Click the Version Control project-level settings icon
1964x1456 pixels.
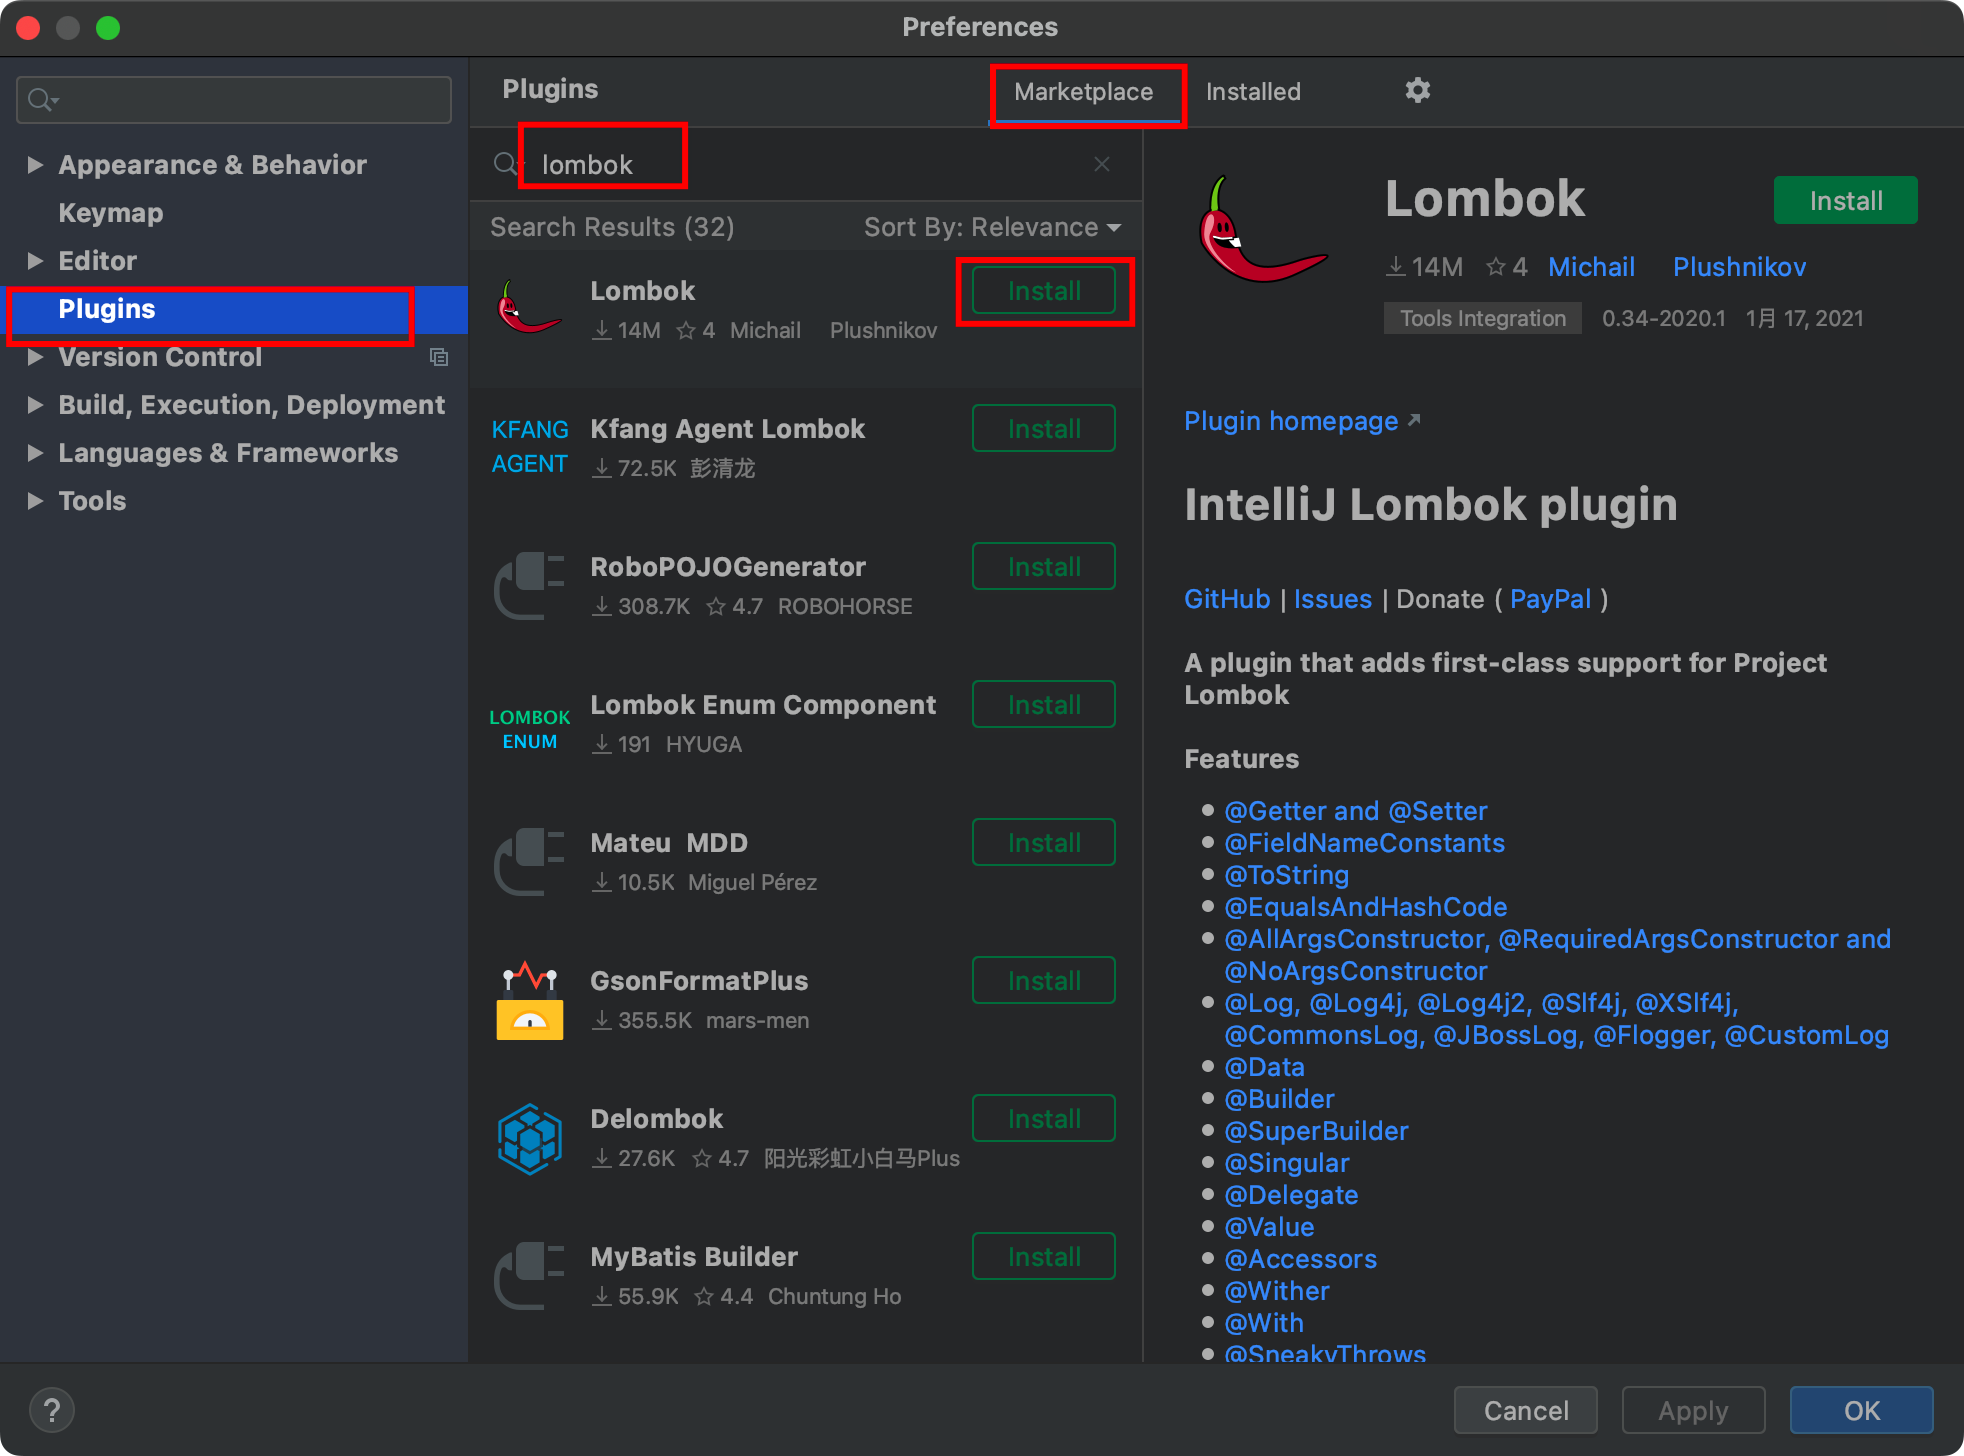(x=439, y=357)
